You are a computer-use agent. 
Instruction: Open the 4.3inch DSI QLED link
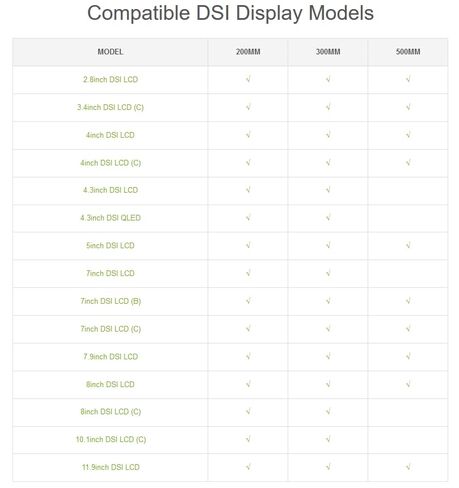110,218
